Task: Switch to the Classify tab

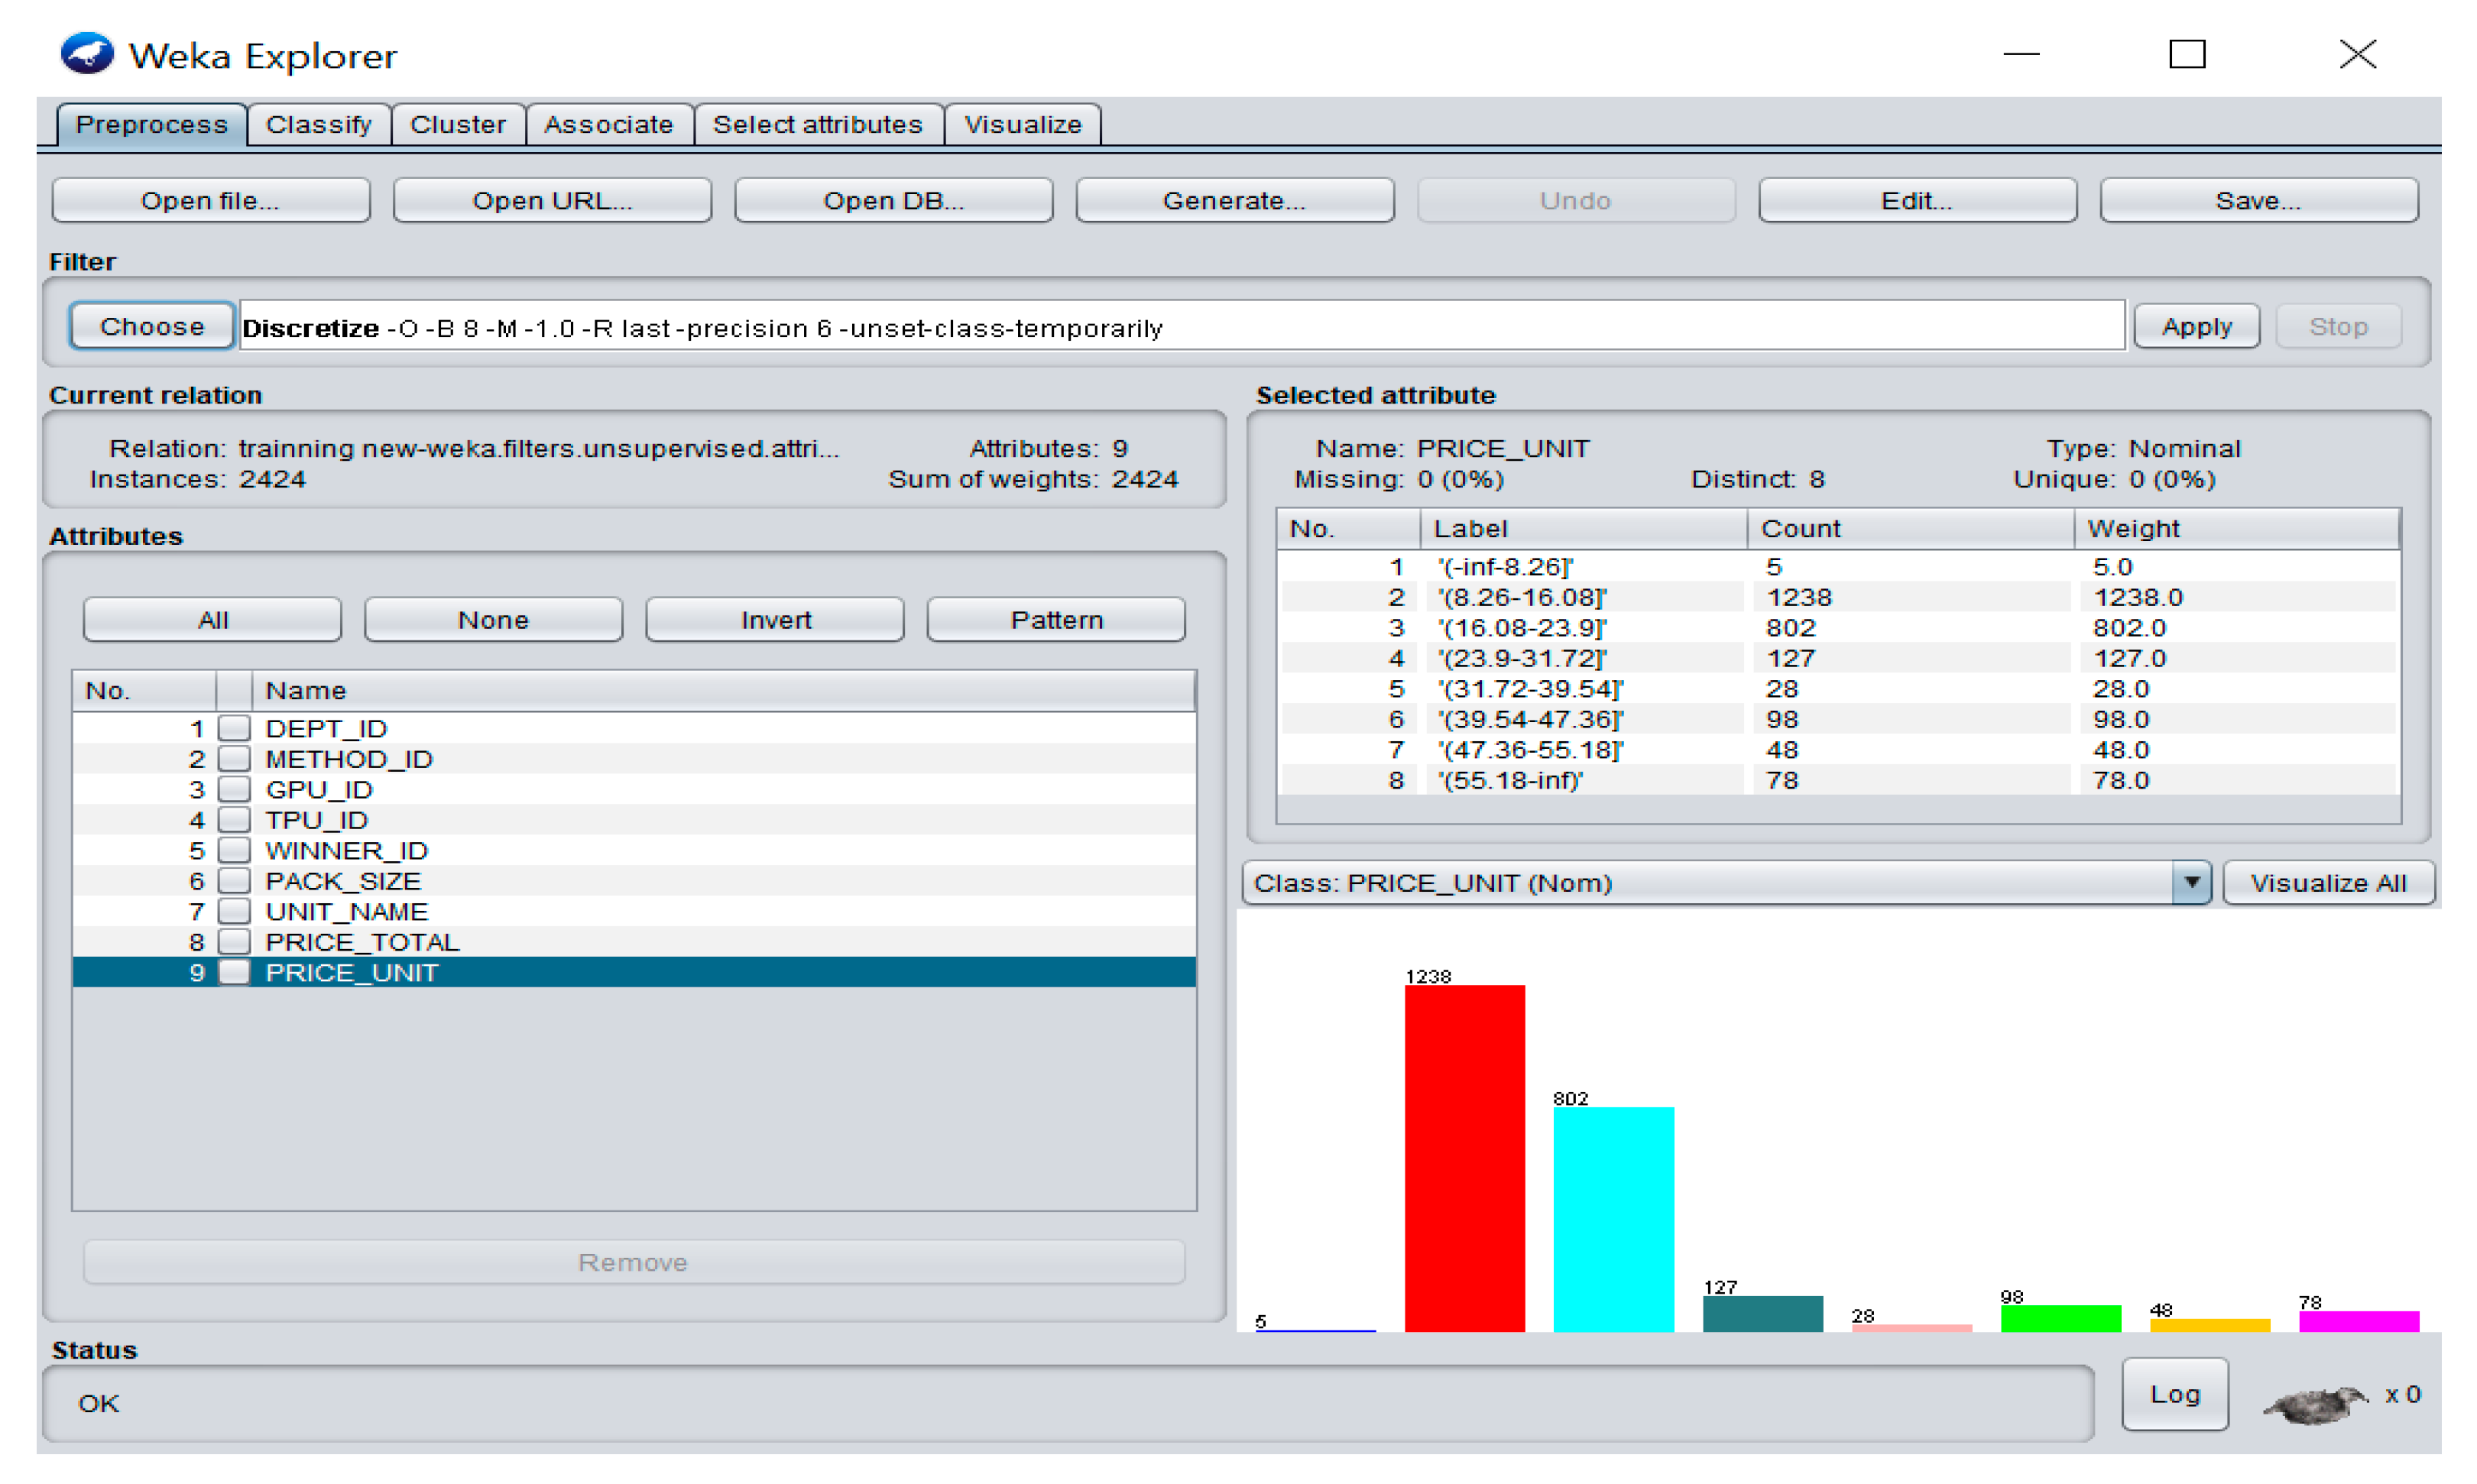Action: 318,125
